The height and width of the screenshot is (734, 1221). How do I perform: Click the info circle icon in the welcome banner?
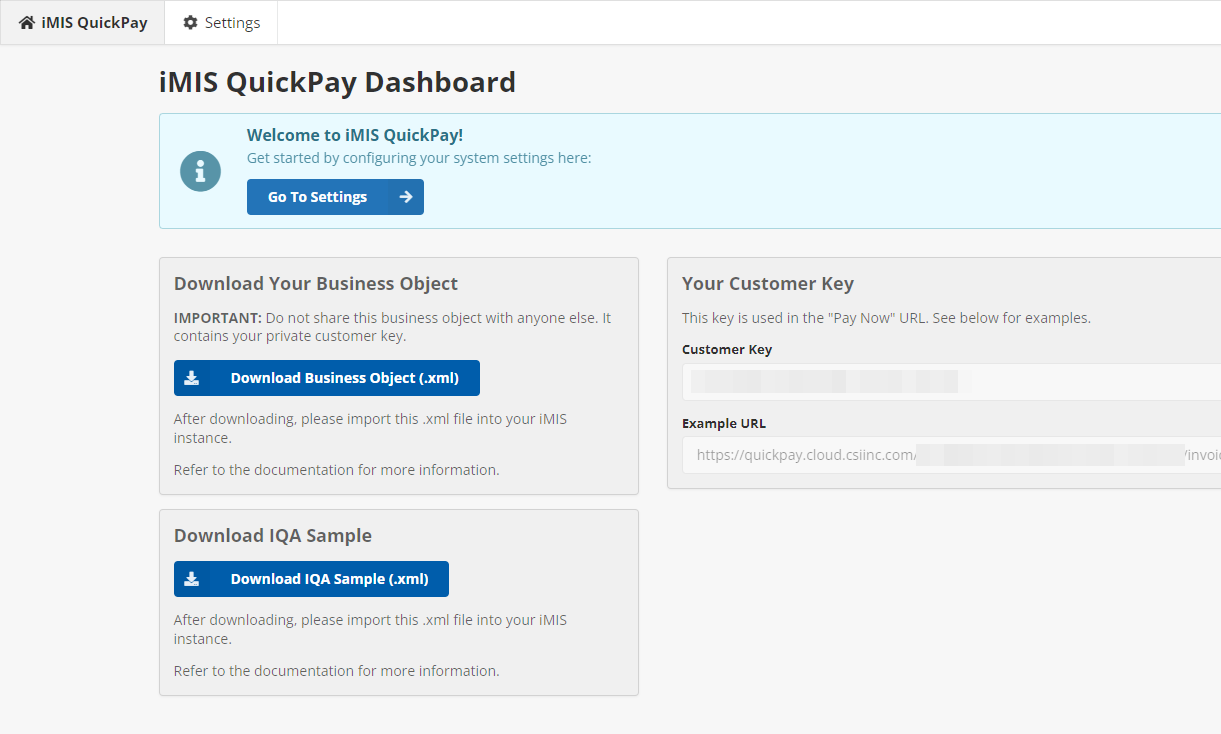point(200,171)
